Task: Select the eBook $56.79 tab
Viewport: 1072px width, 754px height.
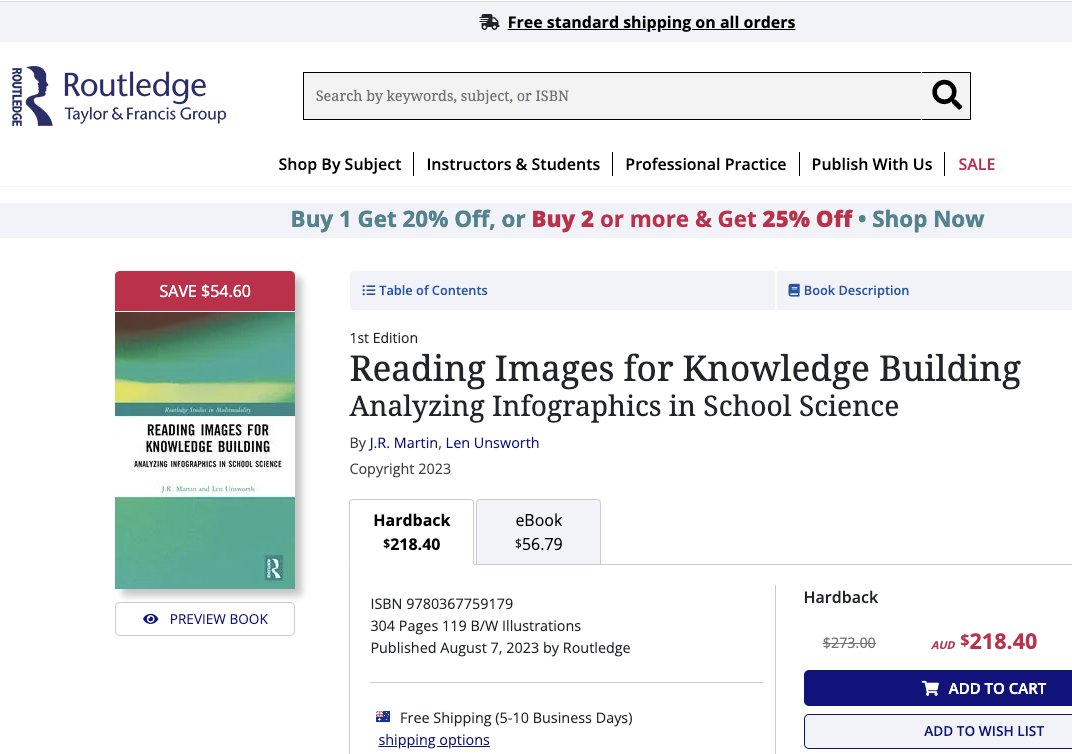Action: 539,532
